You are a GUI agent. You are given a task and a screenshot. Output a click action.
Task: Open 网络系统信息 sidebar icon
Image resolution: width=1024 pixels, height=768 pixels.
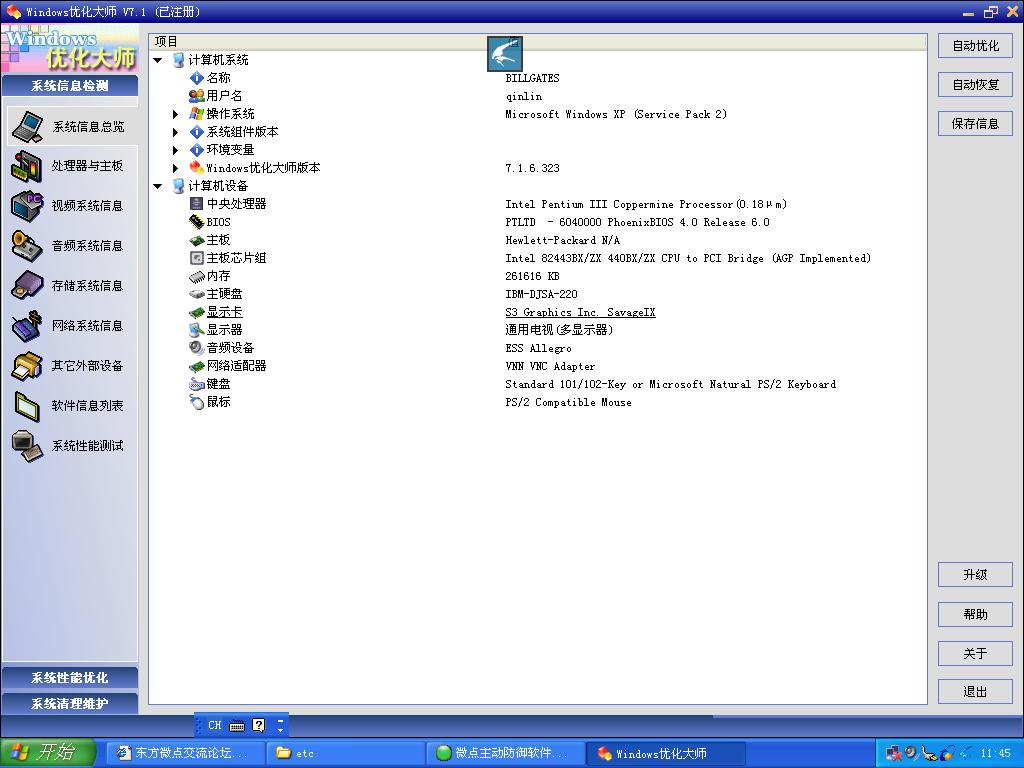(x=27, y=326)
